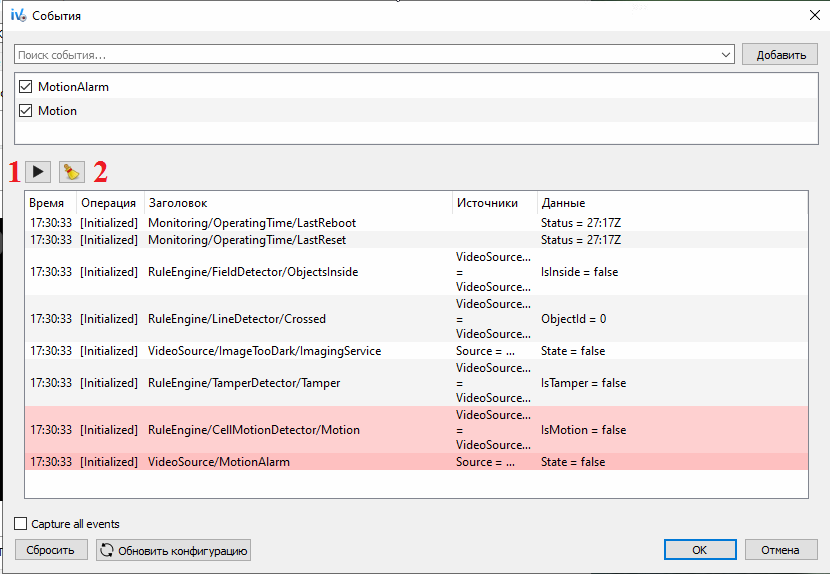Click the Данные column header
830x574 pixels.
[672, 203]
